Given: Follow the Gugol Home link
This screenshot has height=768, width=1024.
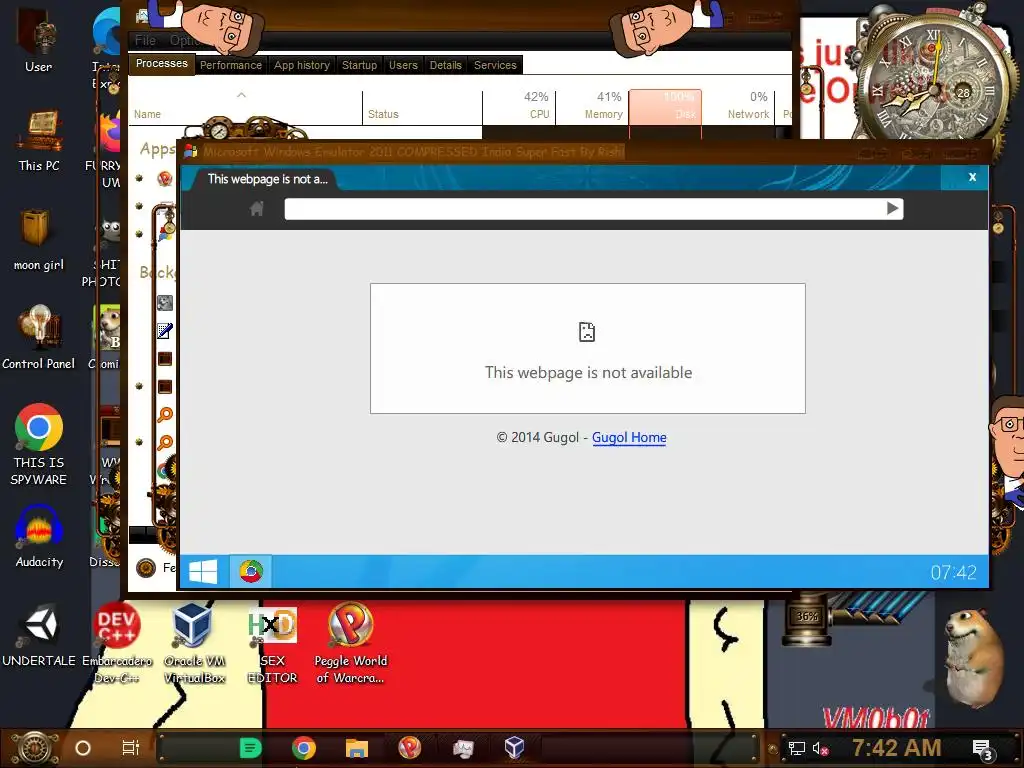Looking at the screenshot, I should 629,438.
